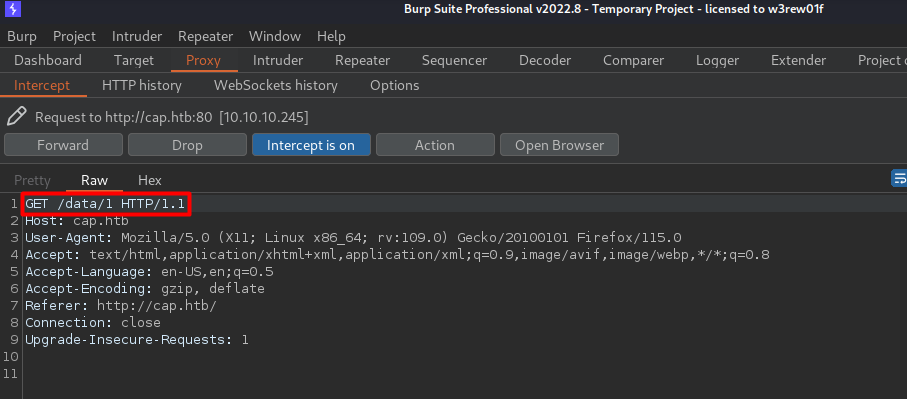Click the Accept-Encoding: gzip, deflate line

[x=145, y=289]
